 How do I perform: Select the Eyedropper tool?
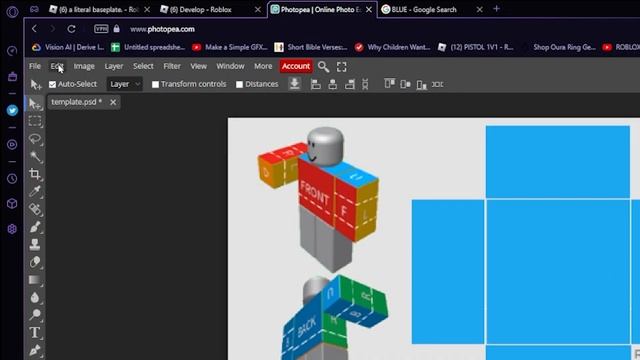35,191
